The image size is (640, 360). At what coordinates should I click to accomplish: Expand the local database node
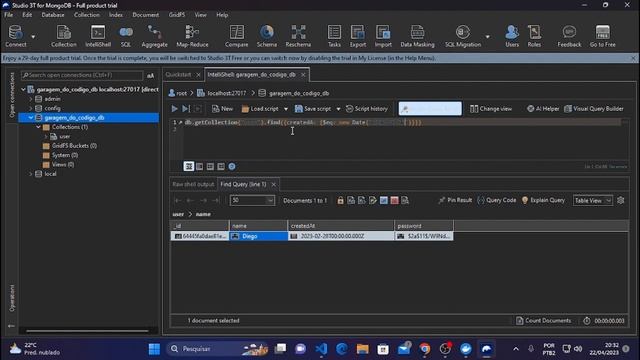[31, 174]
